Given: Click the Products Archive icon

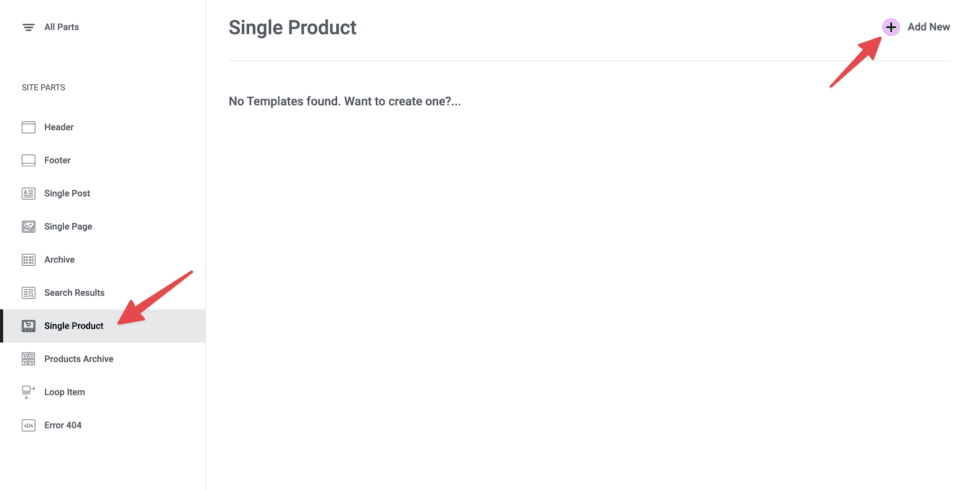Looking at the screenshot, I should pos(28,359).
